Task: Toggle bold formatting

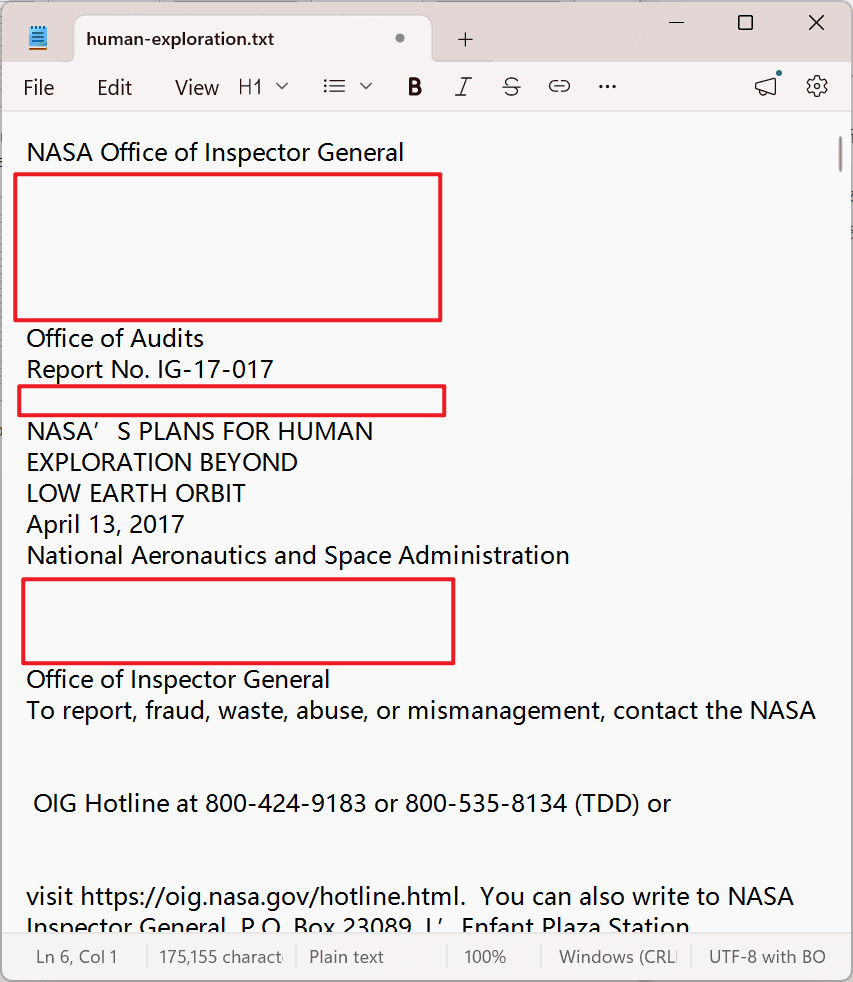Action: (415, 86)
